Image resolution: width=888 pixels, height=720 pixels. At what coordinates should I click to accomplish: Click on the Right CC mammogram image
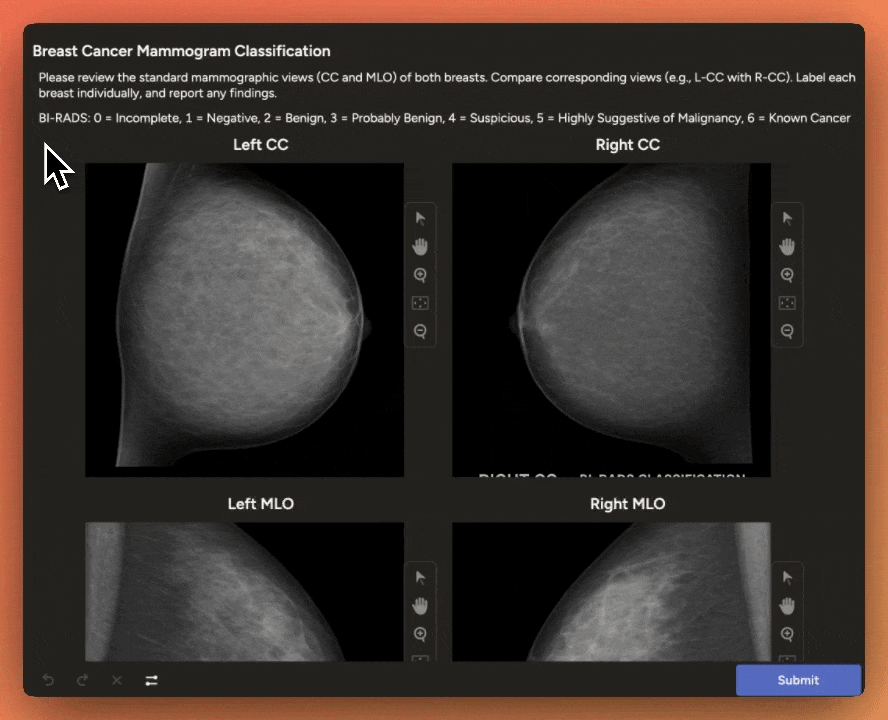611,319
